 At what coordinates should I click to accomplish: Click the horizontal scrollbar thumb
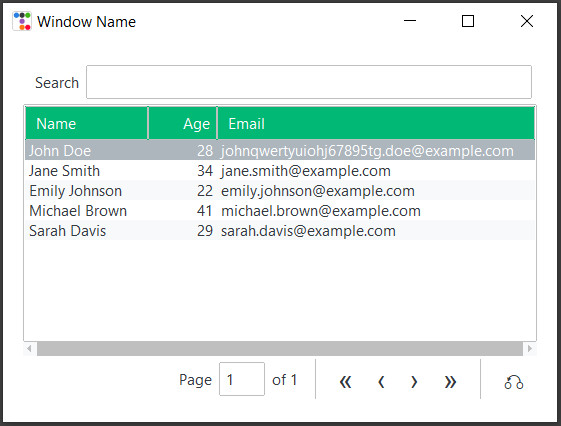pos(280,348)
